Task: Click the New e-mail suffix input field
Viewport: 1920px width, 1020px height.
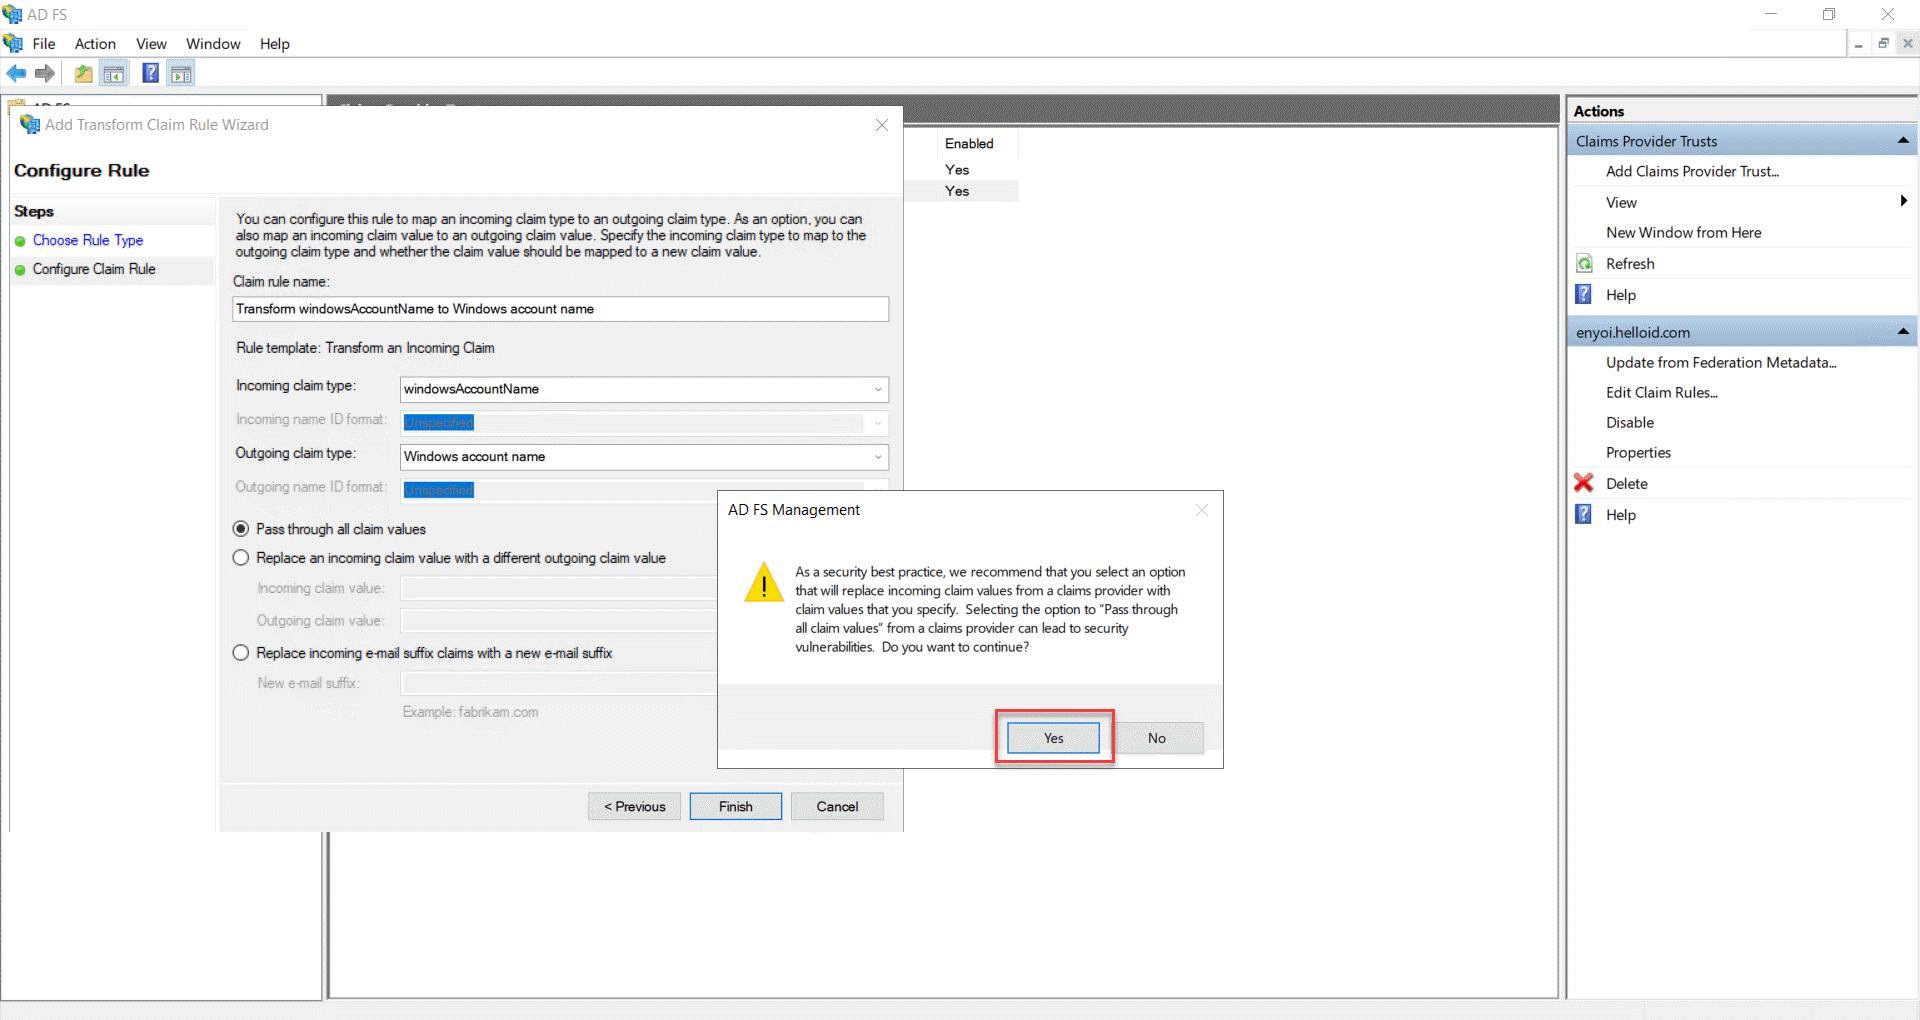Action: (559, 684)
